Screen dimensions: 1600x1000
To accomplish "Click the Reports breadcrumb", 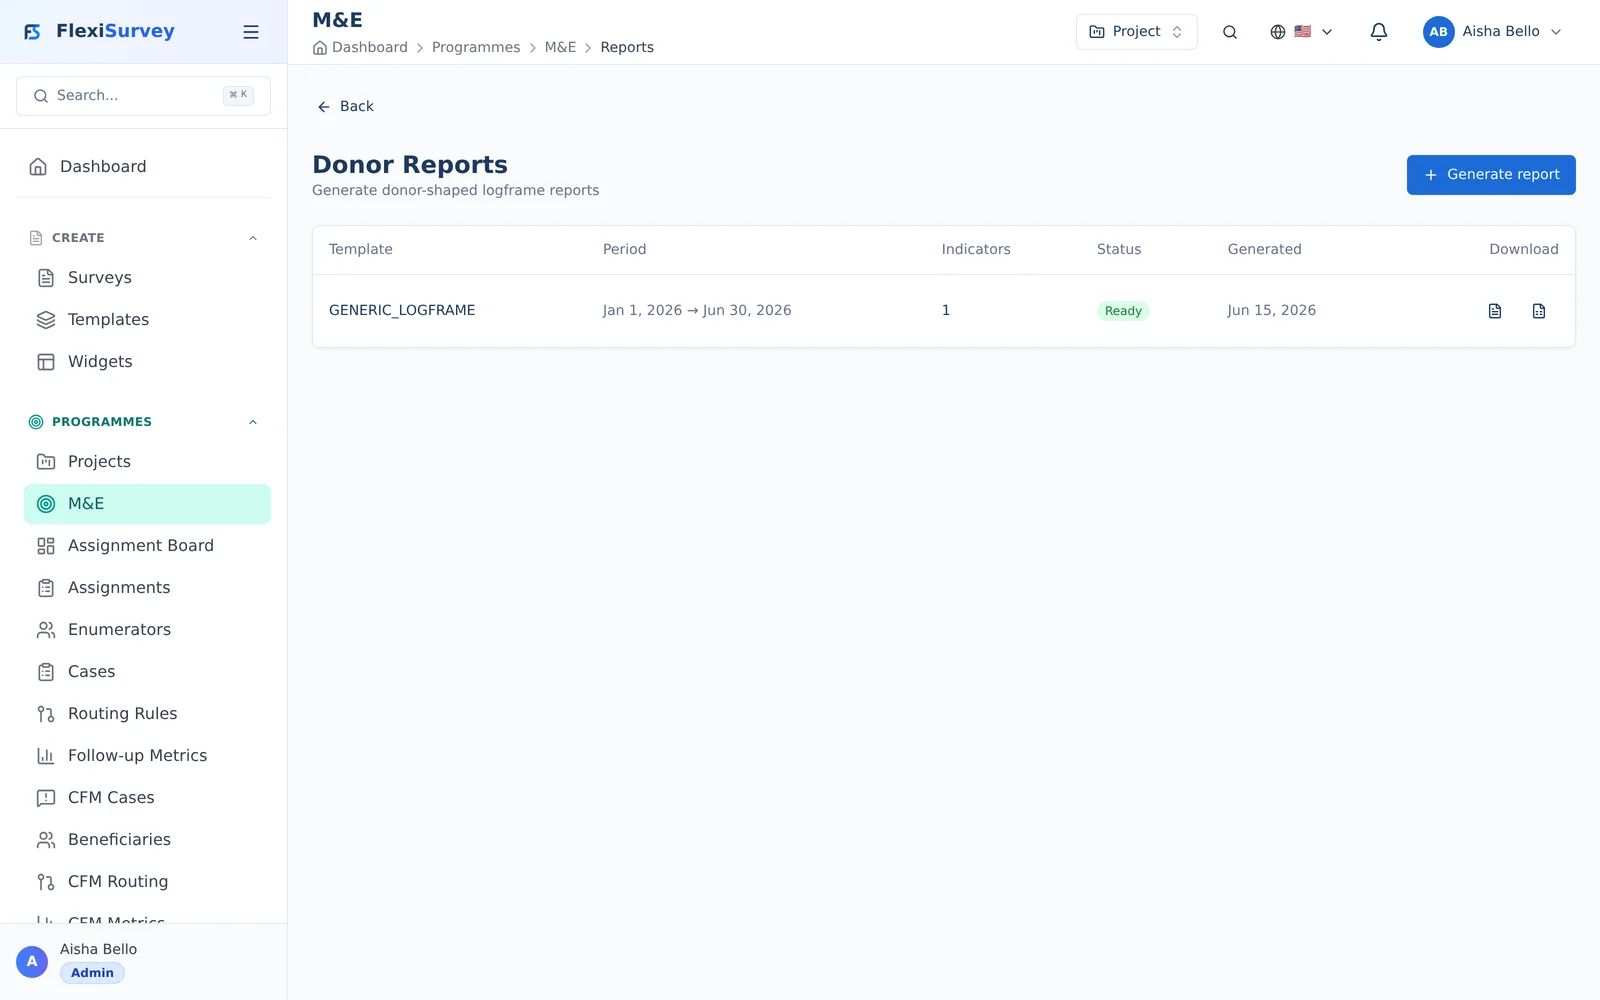I will (x=627, y=48).
